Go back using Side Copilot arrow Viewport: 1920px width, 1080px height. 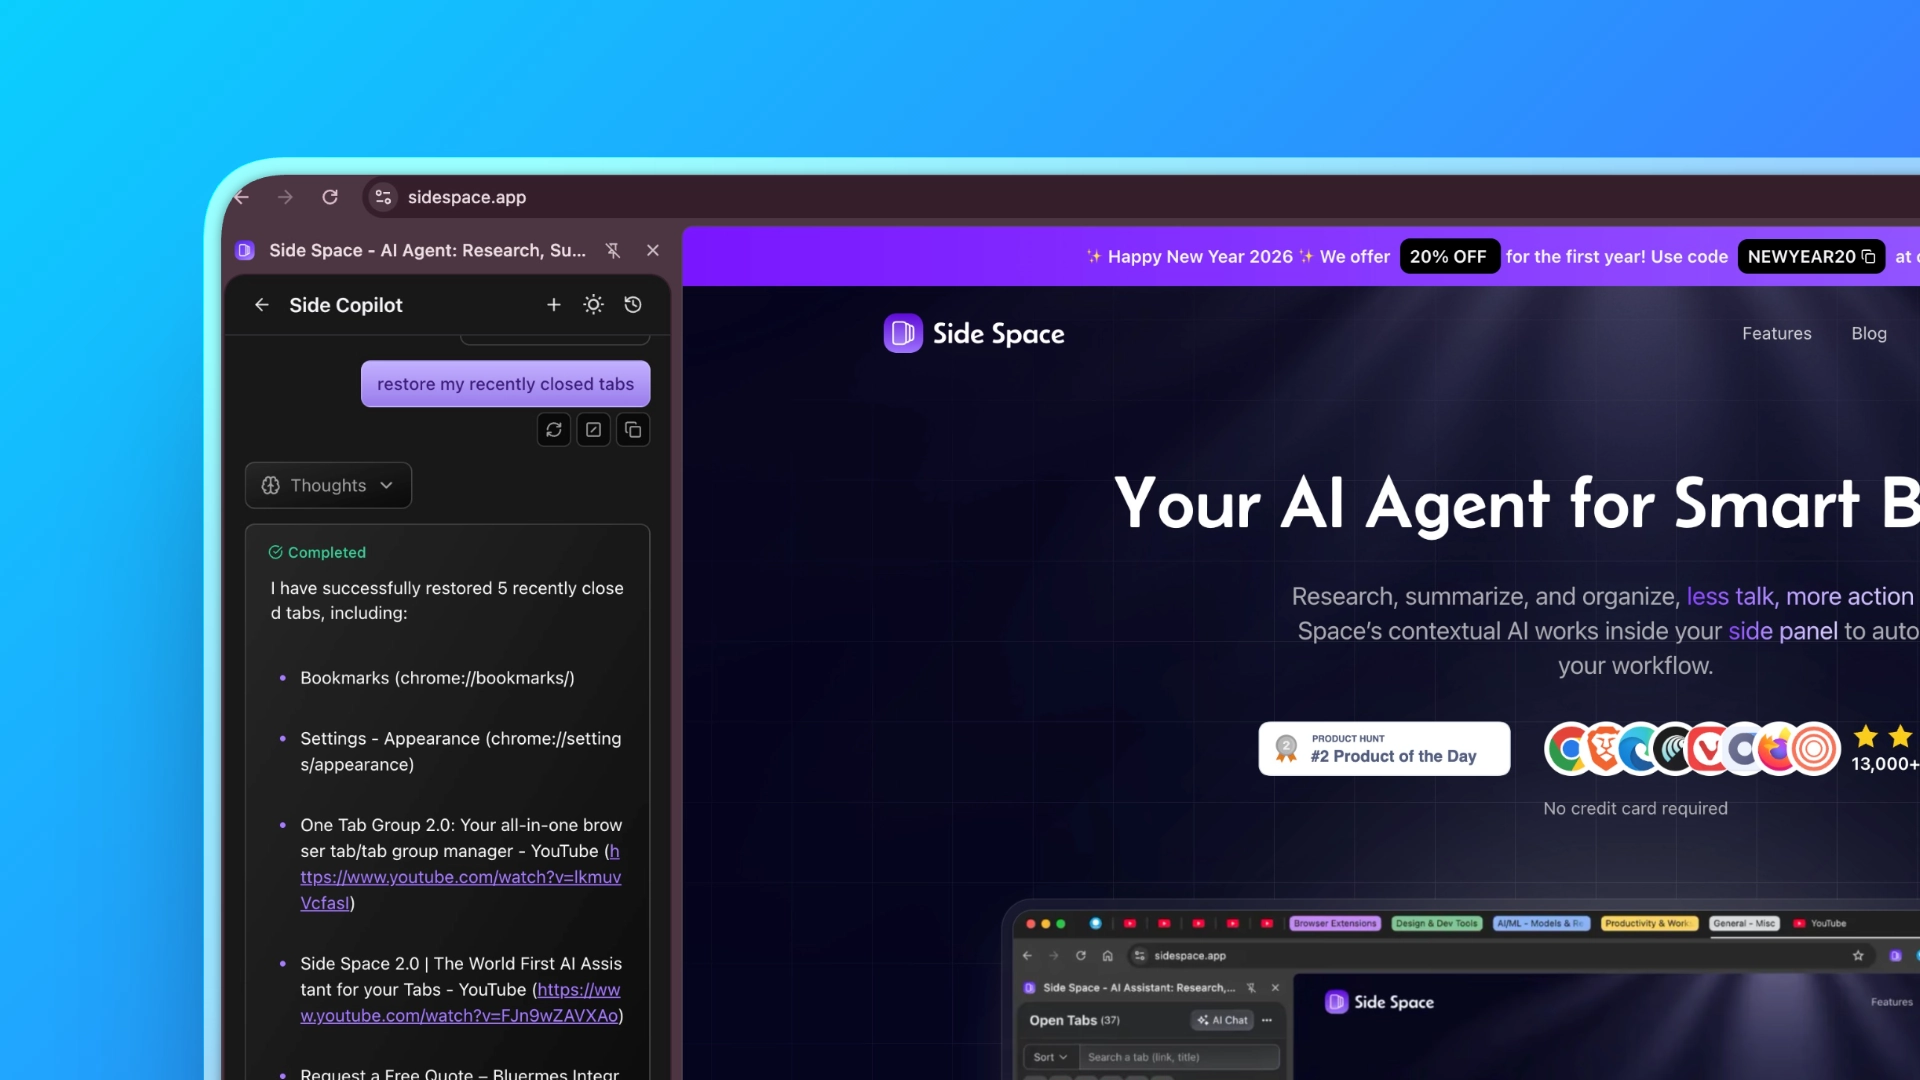262,305
